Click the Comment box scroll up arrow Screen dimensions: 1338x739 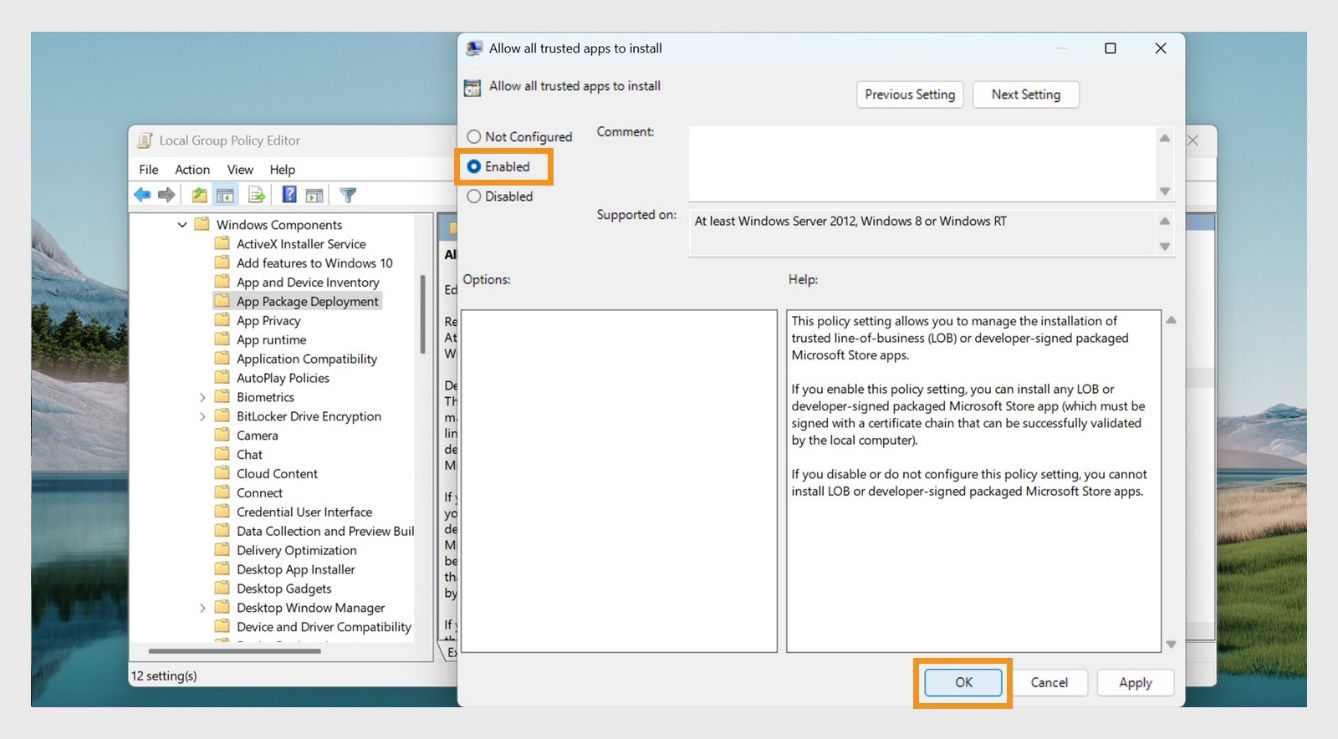tap(1165, 138)
